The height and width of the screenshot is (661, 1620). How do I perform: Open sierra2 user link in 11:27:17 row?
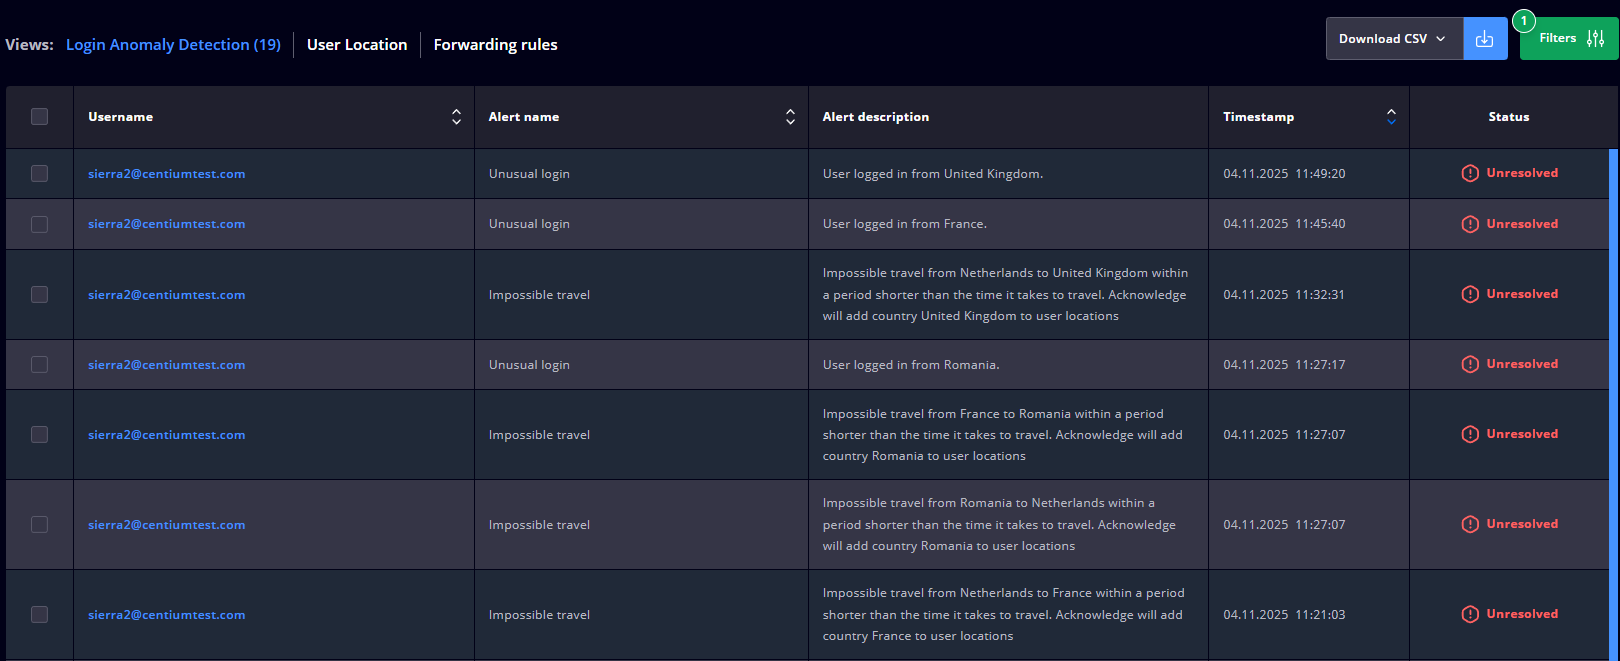166,365
